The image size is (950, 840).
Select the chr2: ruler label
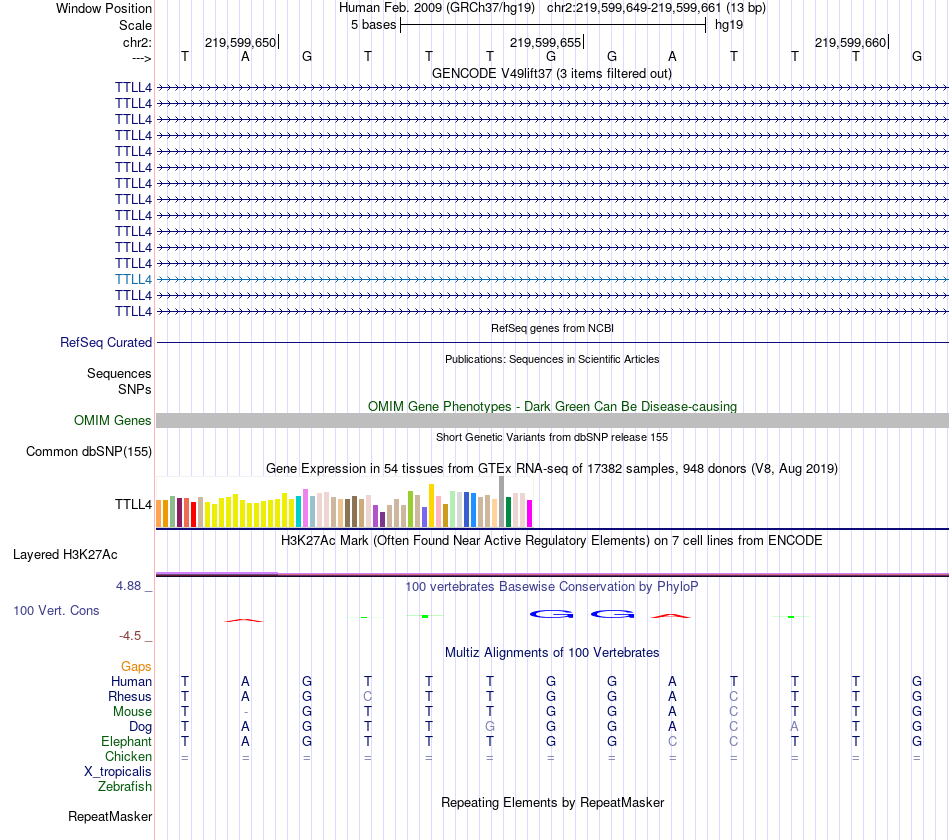click(137, 42)
